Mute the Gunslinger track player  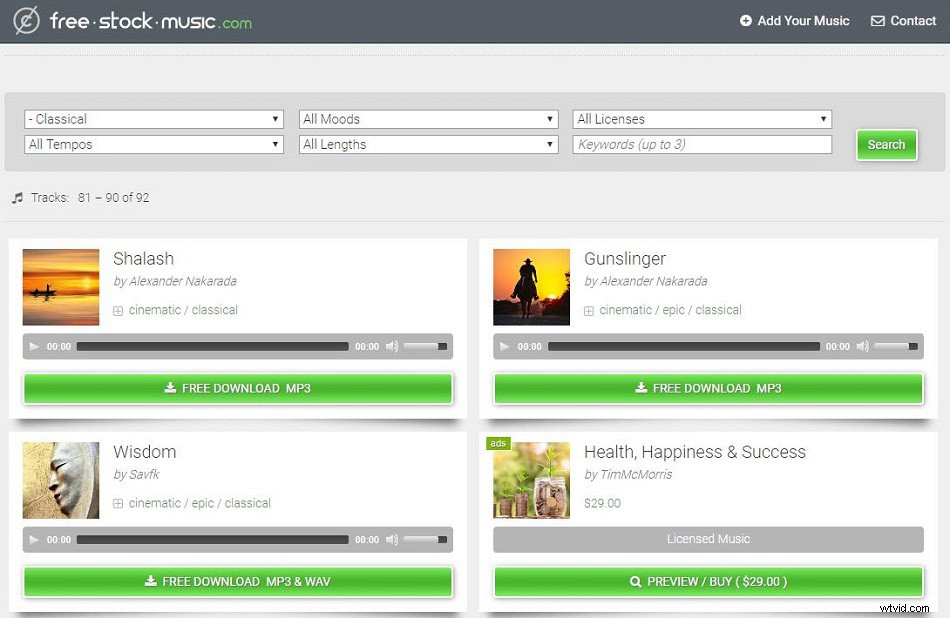(862, 346)
